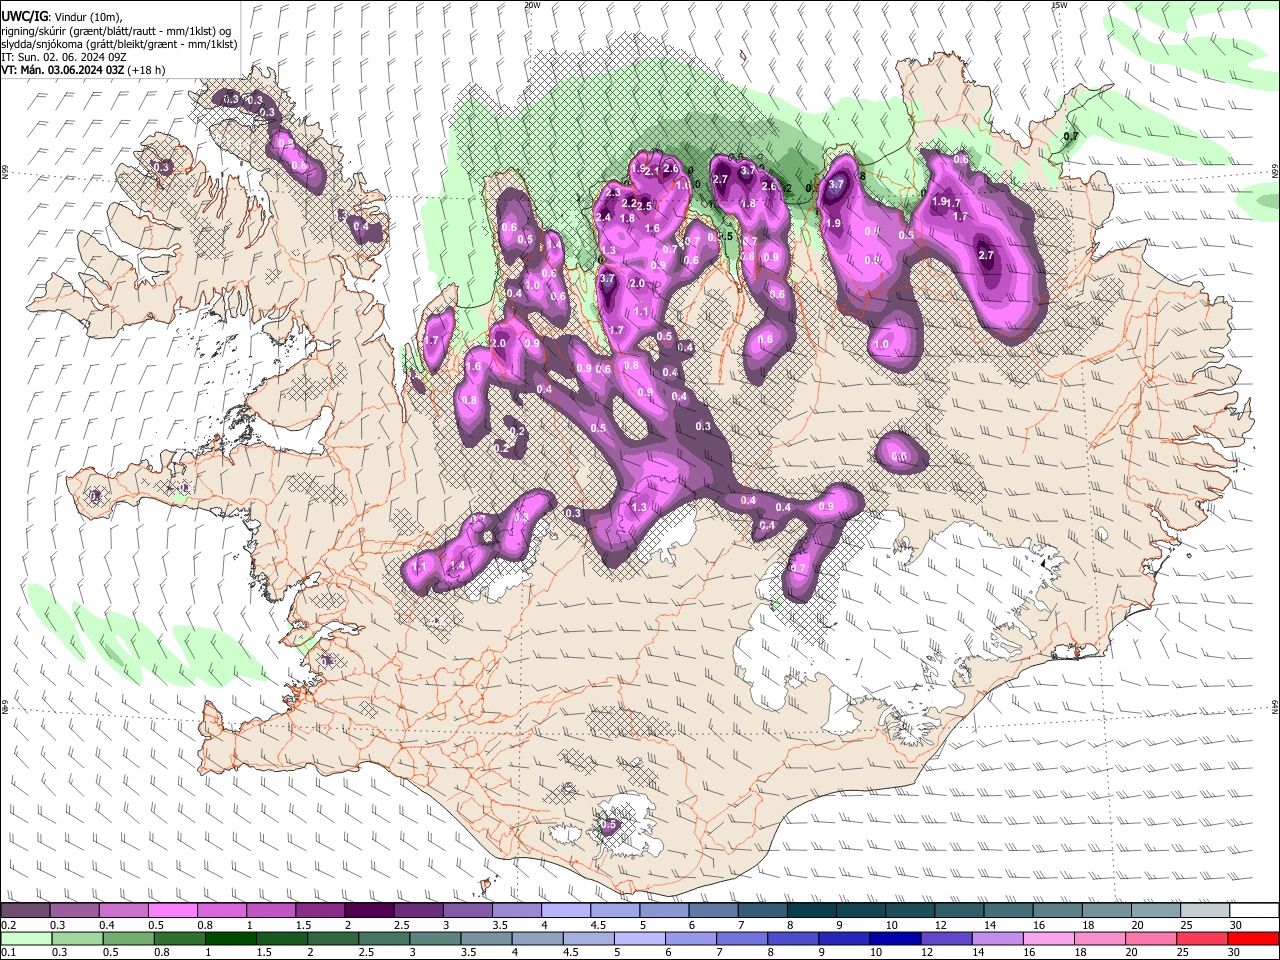Click the 30 label in the lower legend row
The width and height of the screenshot is (1280, 960).
click(x=1235, y=952)
